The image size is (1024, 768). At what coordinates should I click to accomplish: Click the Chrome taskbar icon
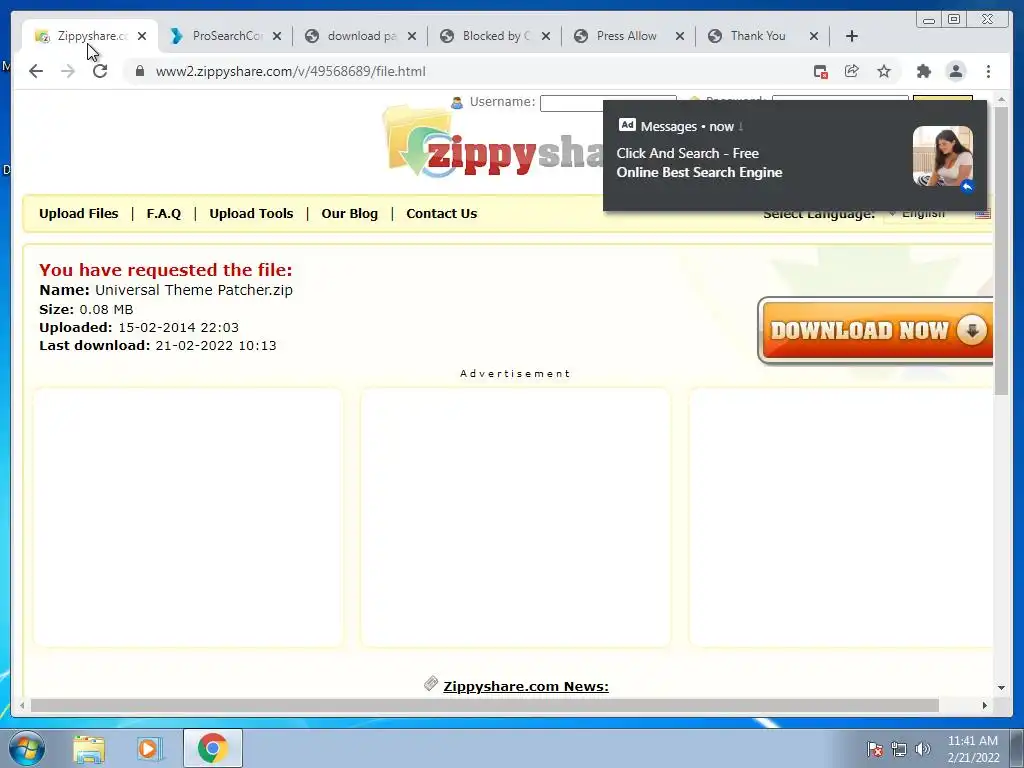click(x=213, y=748)
